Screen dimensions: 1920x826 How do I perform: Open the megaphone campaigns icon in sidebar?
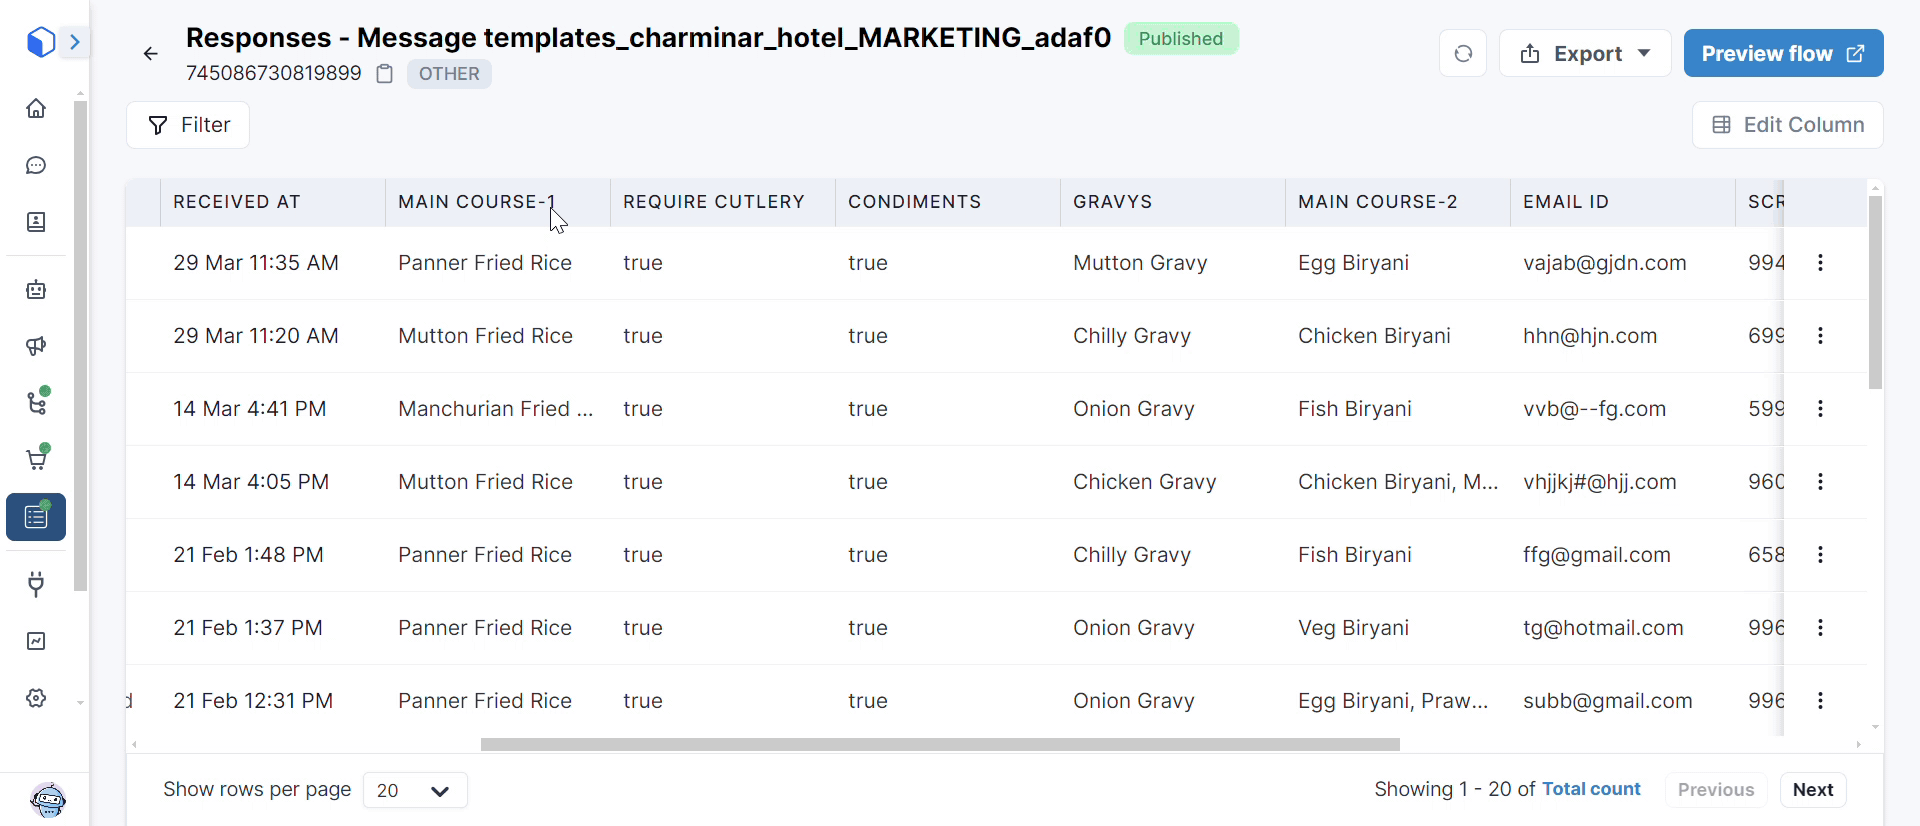pyautogui.click(x=36, y=346)
